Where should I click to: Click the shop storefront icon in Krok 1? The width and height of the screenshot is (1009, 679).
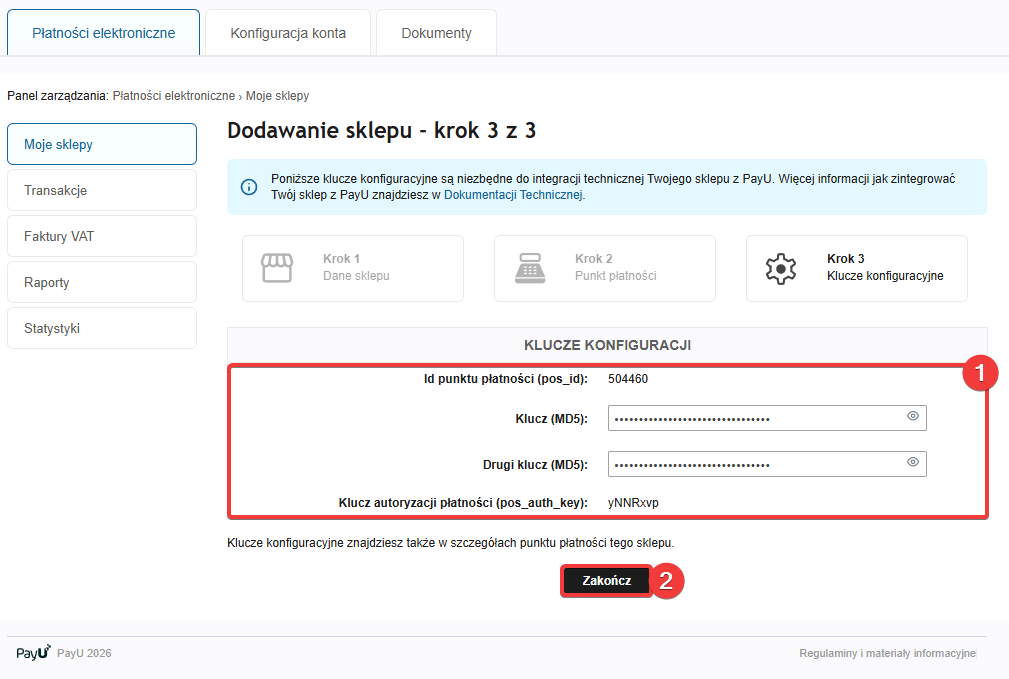tap(277, 268)
